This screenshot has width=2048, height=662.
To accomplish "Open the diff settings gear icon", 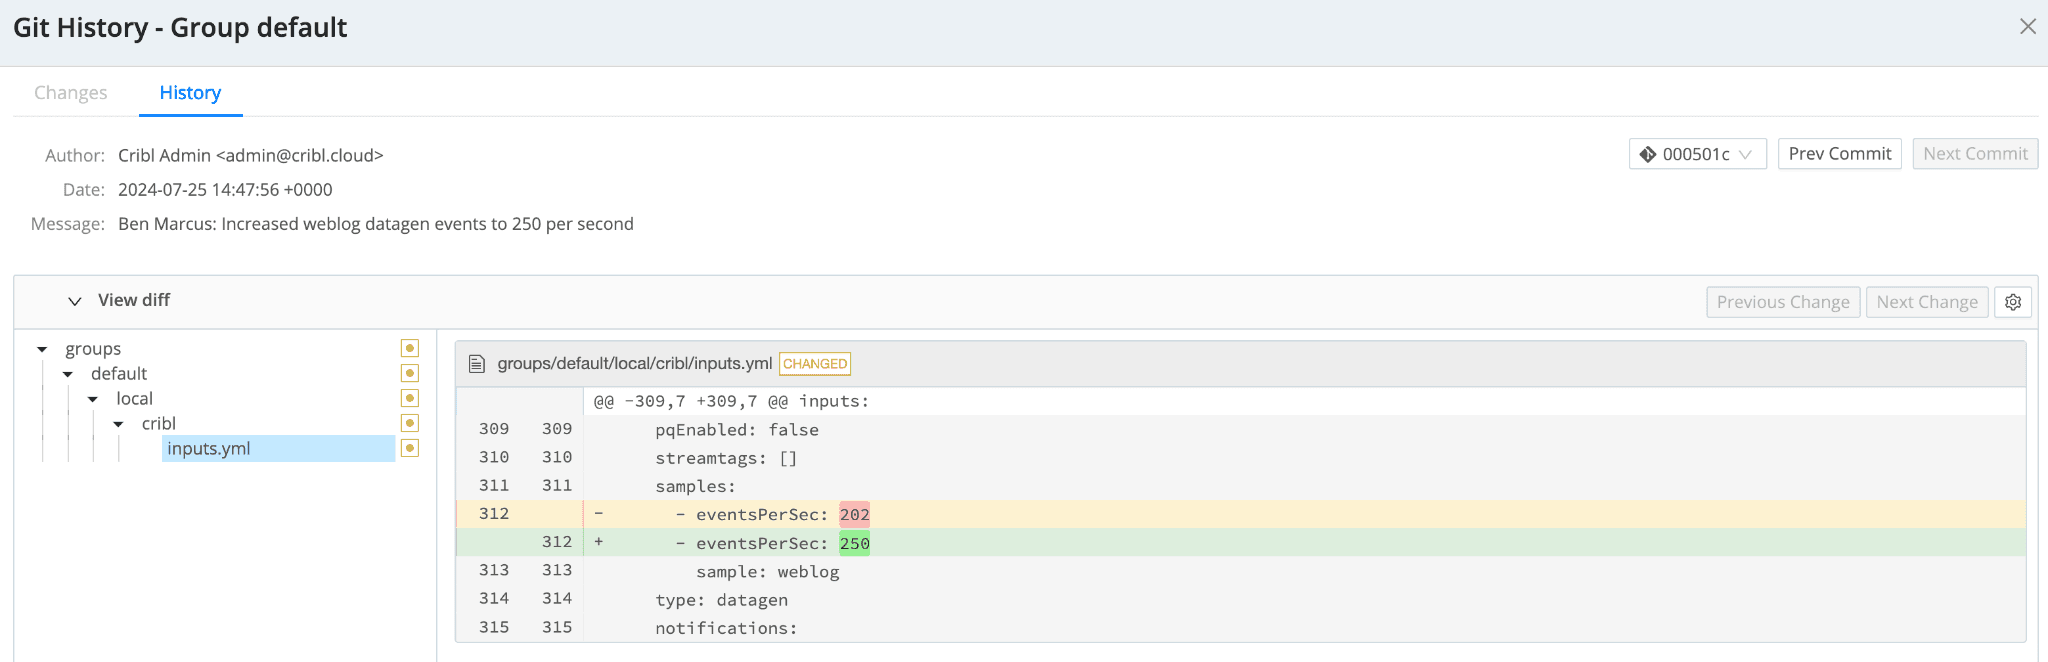I will coord(2012,302).
